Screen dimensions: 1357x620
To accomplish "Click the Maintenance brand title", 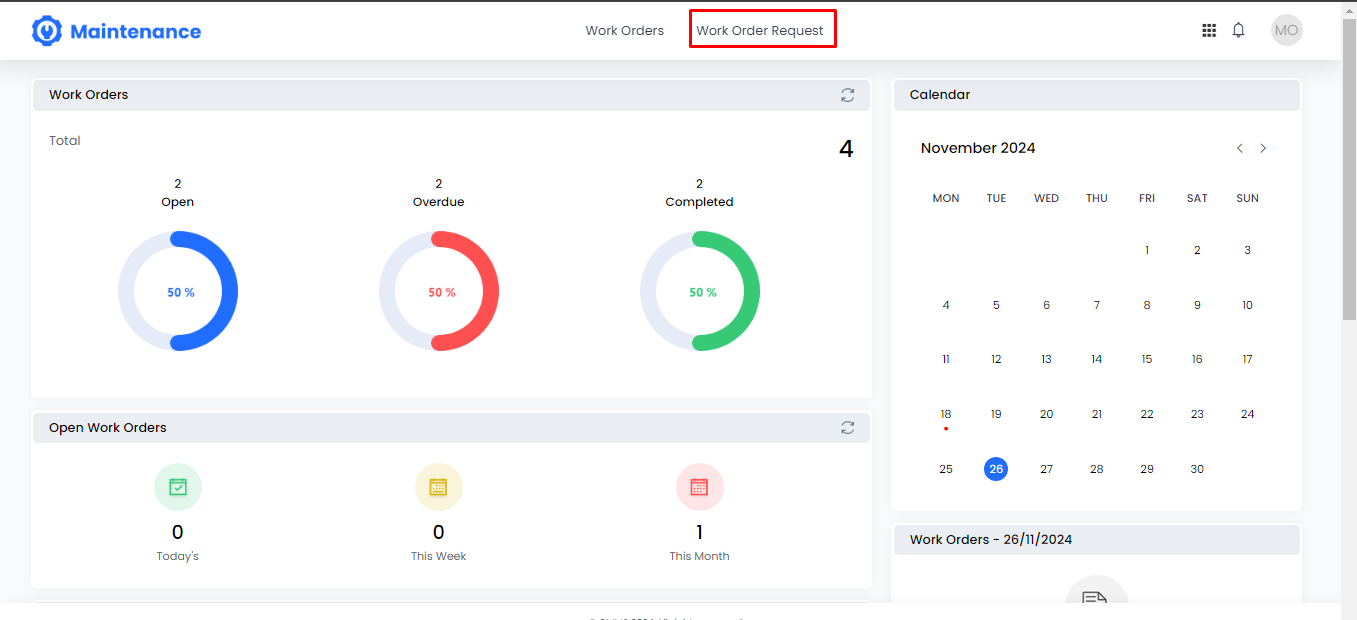I will click(136, 31).
